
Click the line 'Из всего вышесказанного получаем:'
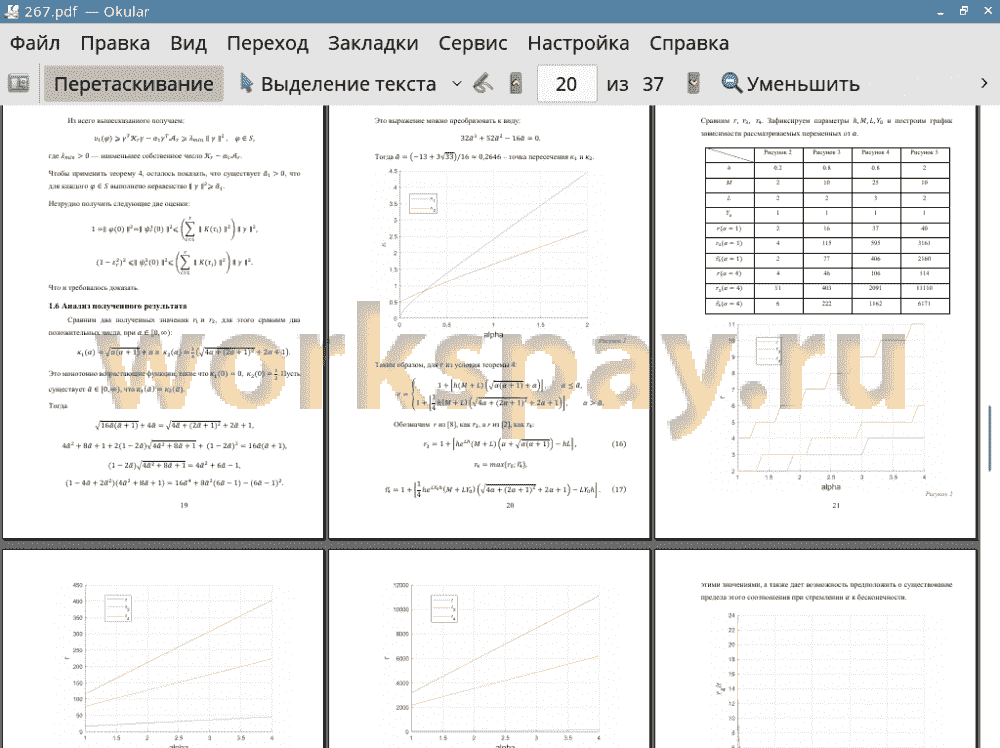click(126, 121)
